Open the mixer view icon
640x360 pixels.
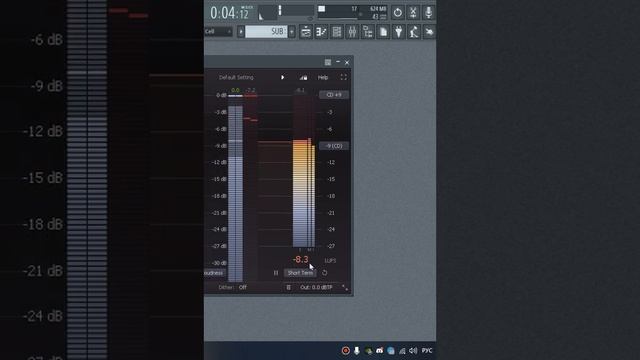352,32
